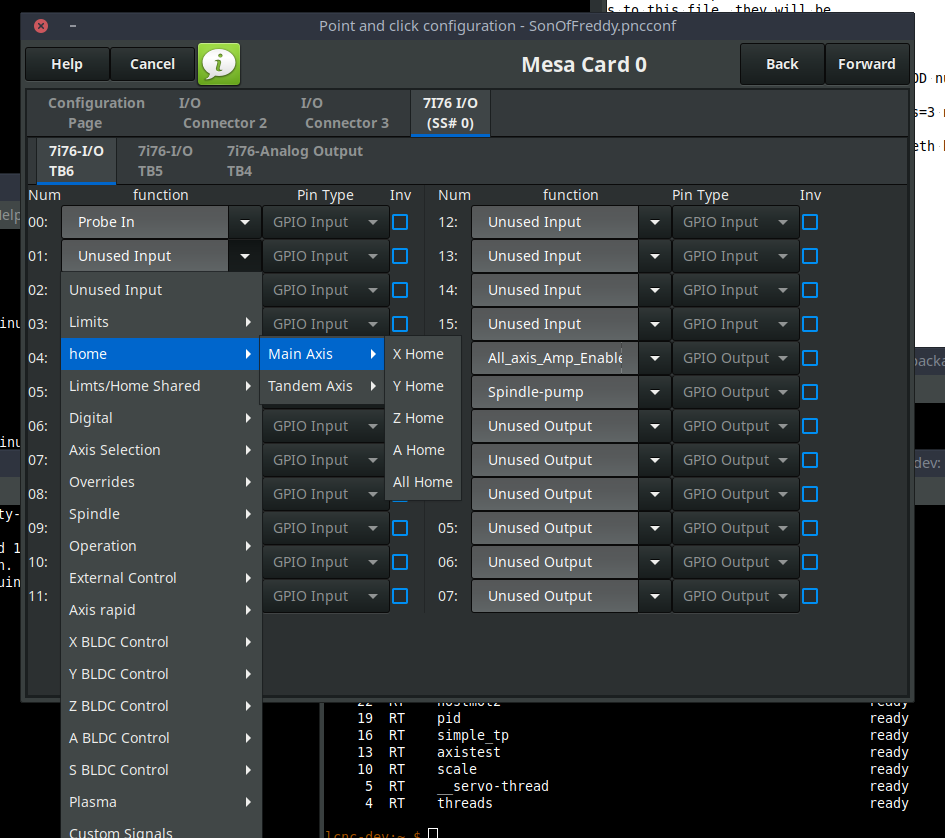The width and height of the screenshot is (945, 838).
Task: Toggle Inv checkbox for output row 07
Action: (810, 596)
